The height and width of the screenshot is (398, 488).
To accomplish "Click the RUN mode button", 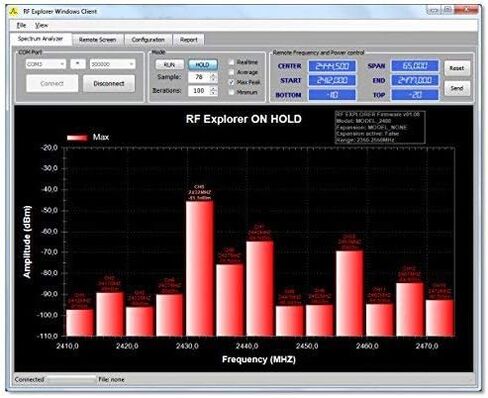I will click(x=169, y=65).
